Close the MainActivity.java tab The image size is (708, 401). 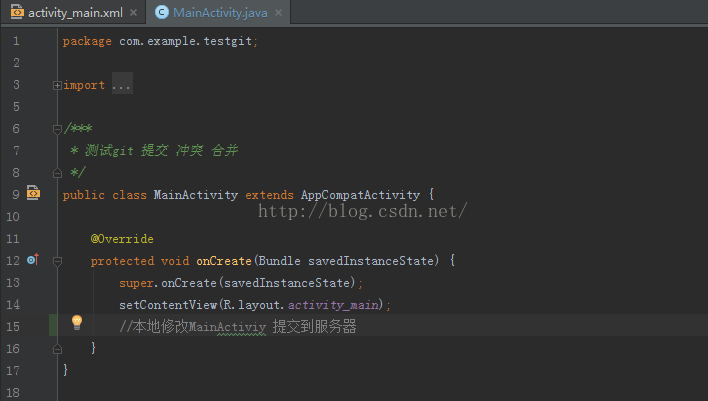point(279,13)
